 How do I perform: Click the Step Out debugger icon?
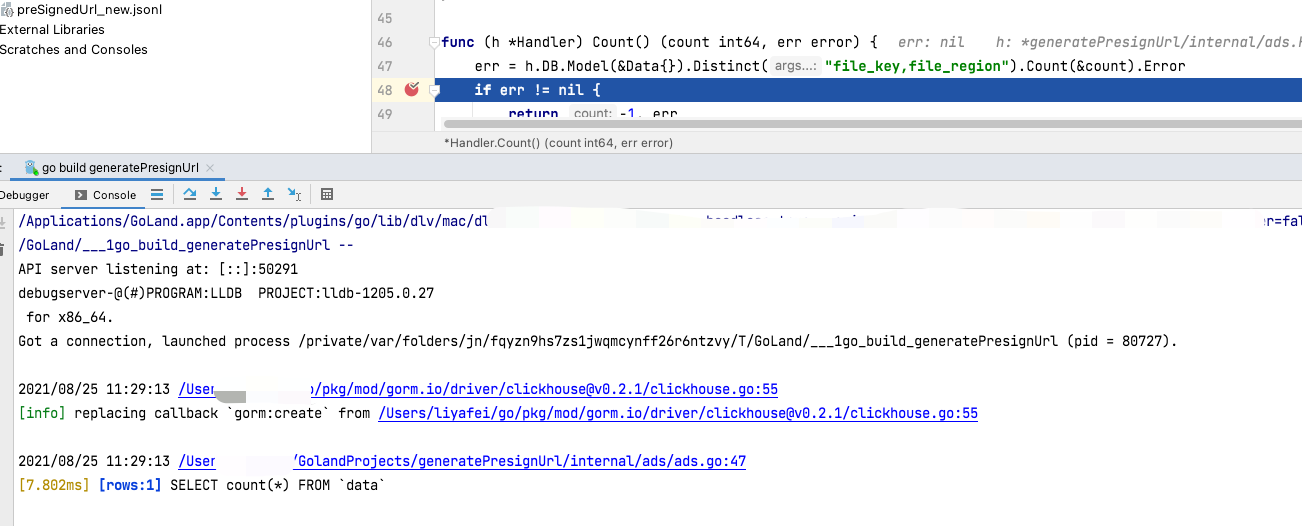[x=268, y=194]
